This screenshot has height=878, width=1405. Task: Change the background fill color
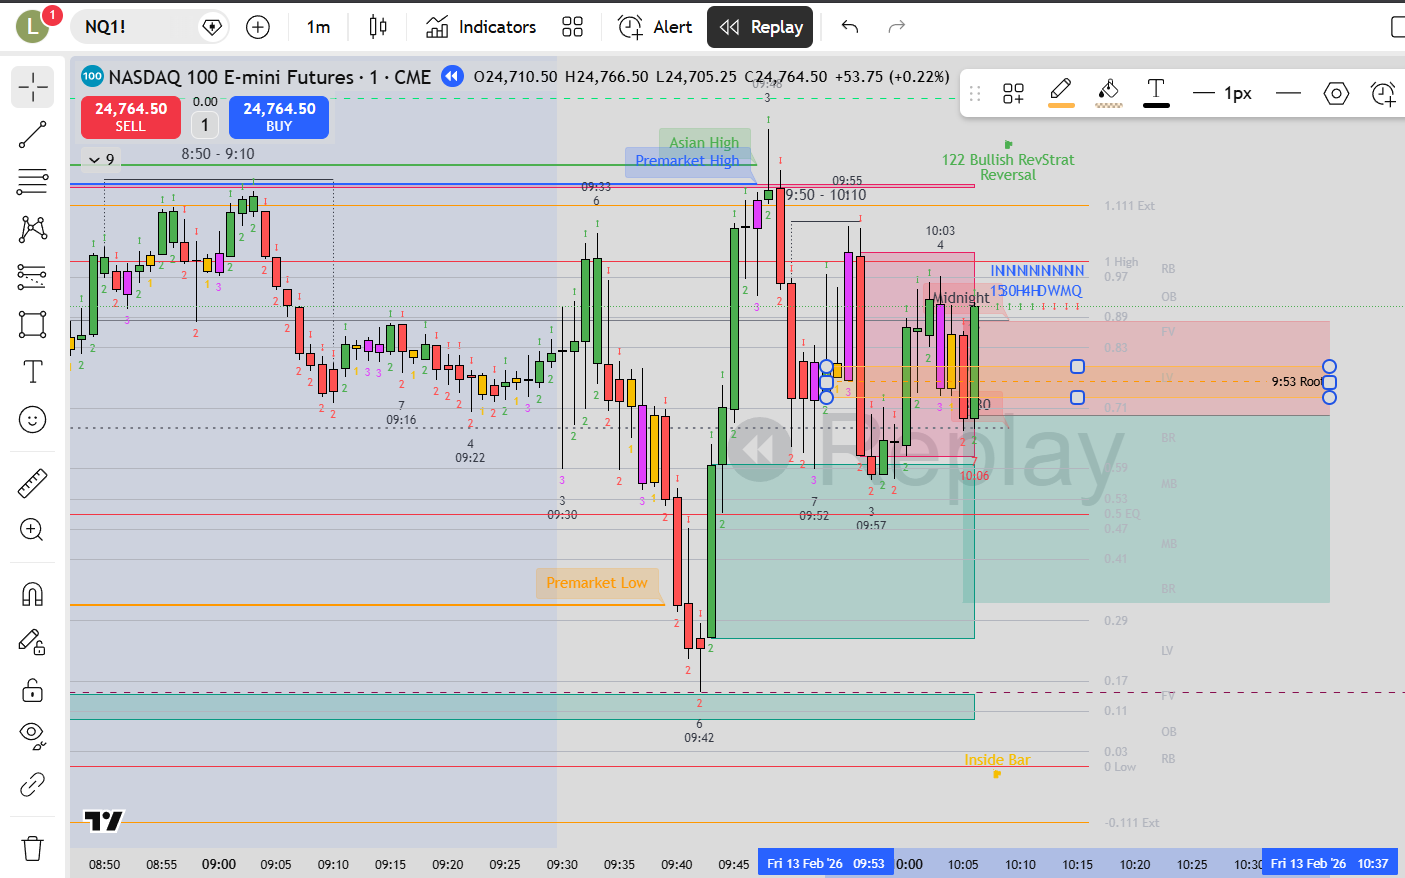tap(1108, 93)
